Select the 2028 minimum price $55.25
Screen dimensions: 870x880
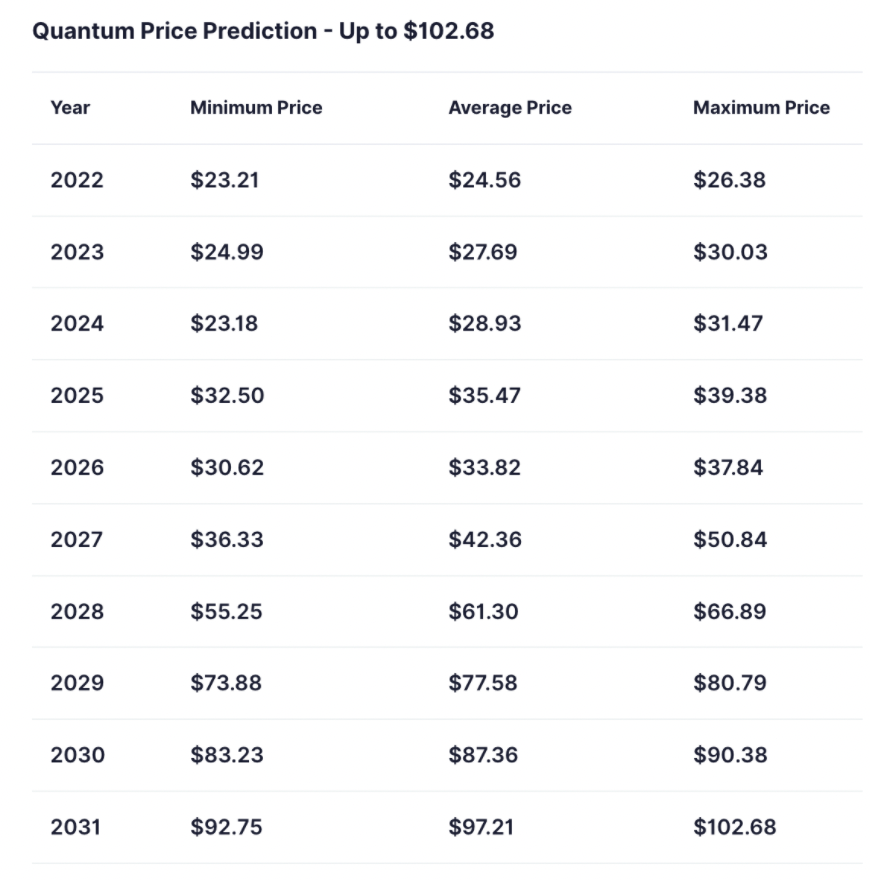[x=227, y=612]
